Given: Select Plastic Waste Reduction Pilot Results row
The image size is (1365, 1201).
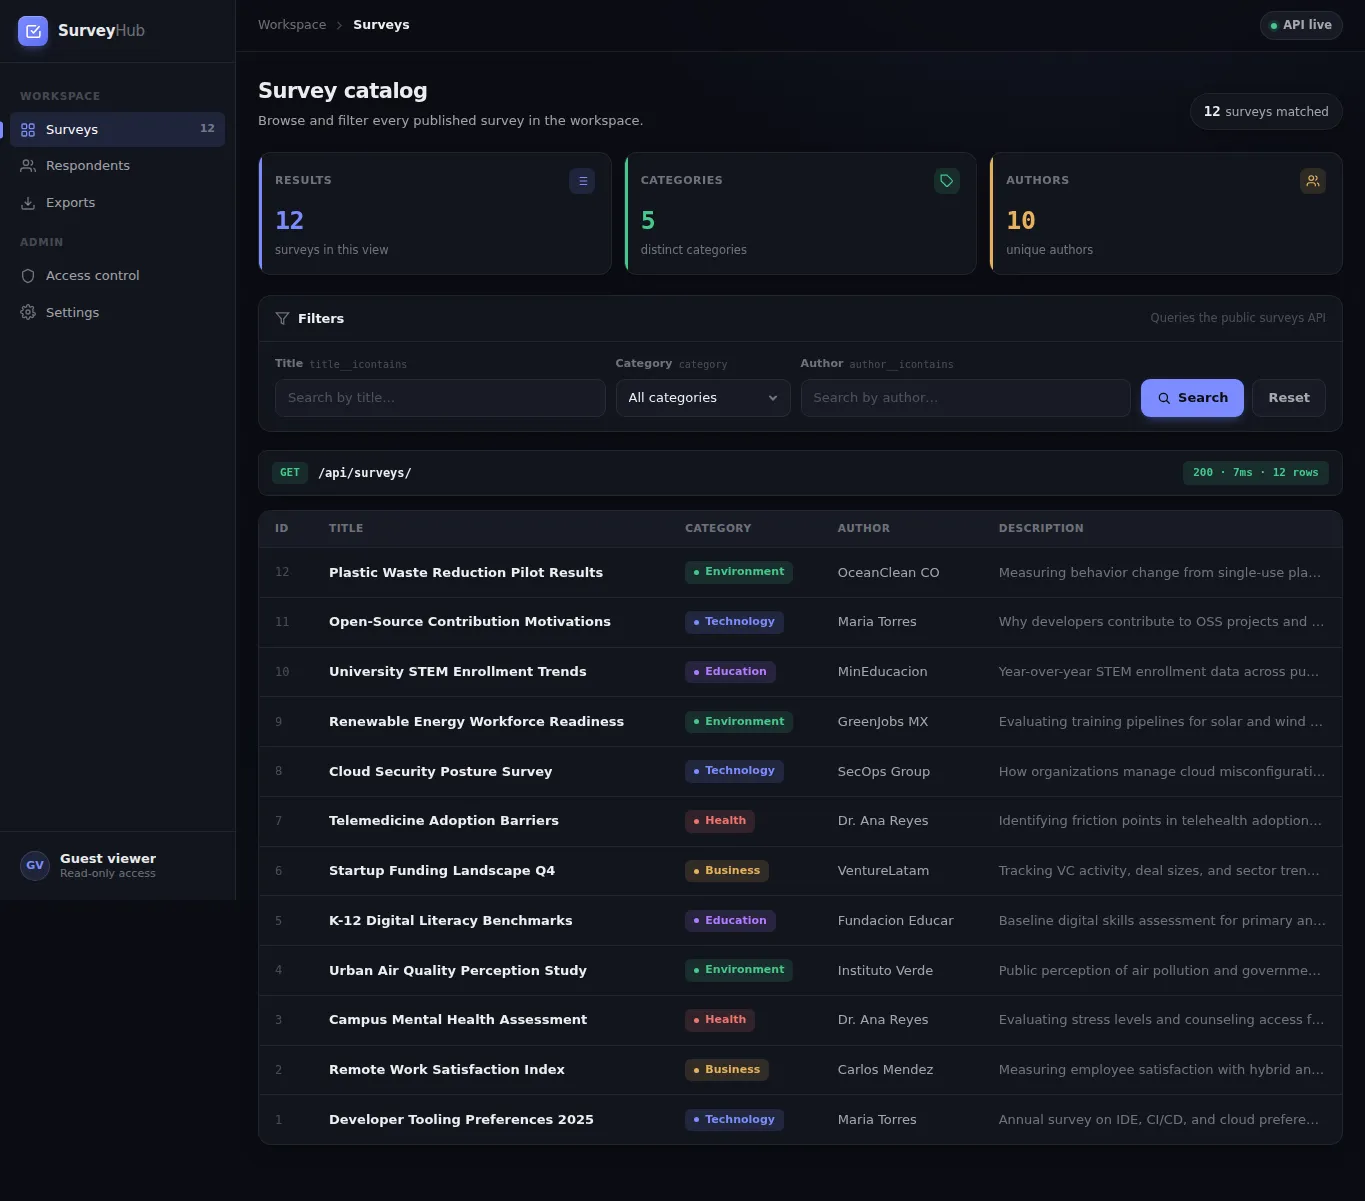Looking at the screenshot, I should 800,573.
